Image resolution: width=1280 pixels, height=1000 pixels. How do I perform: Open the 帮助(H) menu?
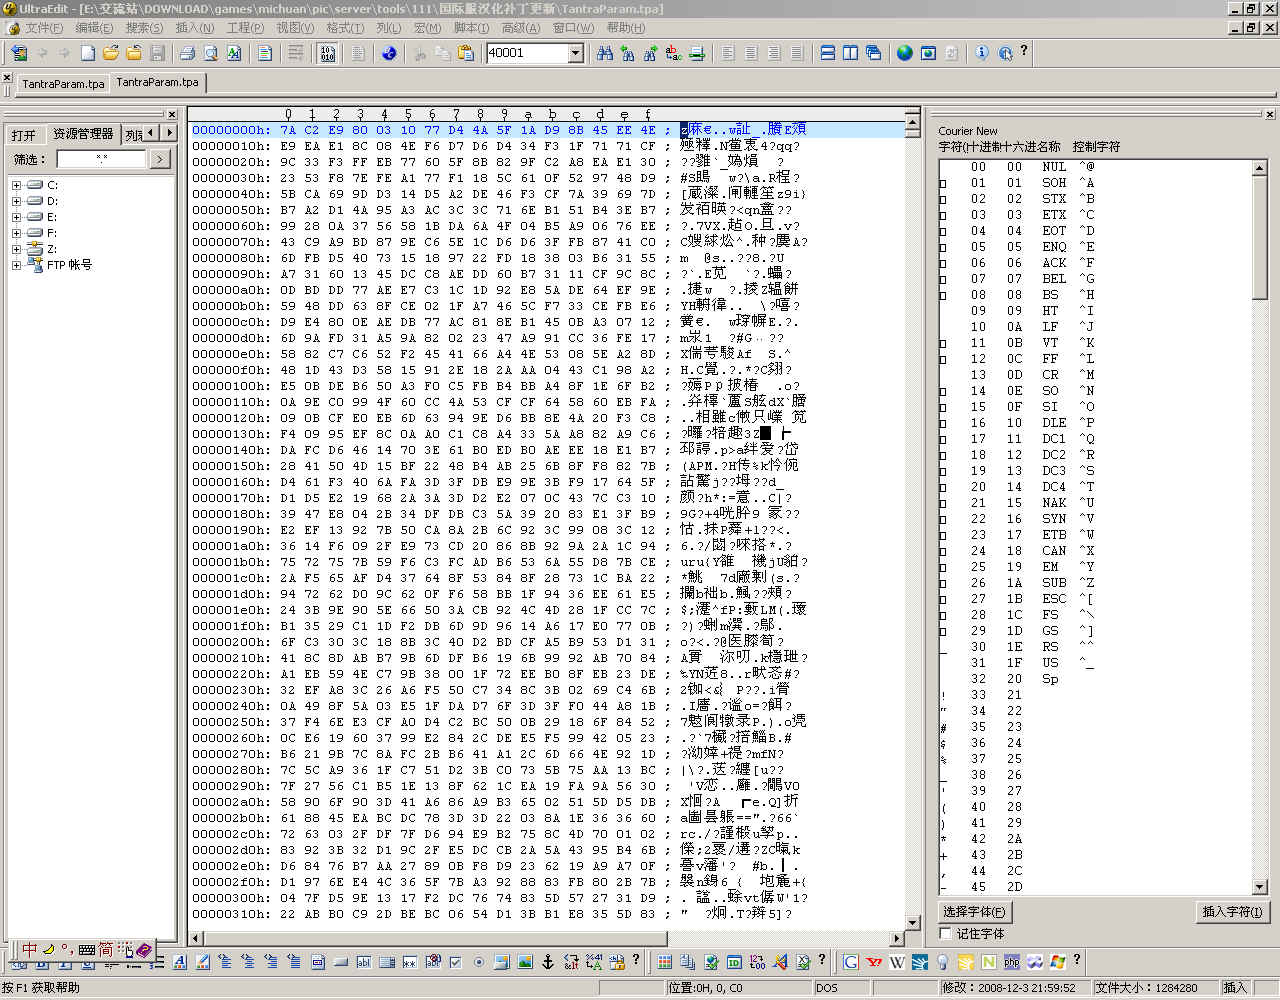coord(626,28)
